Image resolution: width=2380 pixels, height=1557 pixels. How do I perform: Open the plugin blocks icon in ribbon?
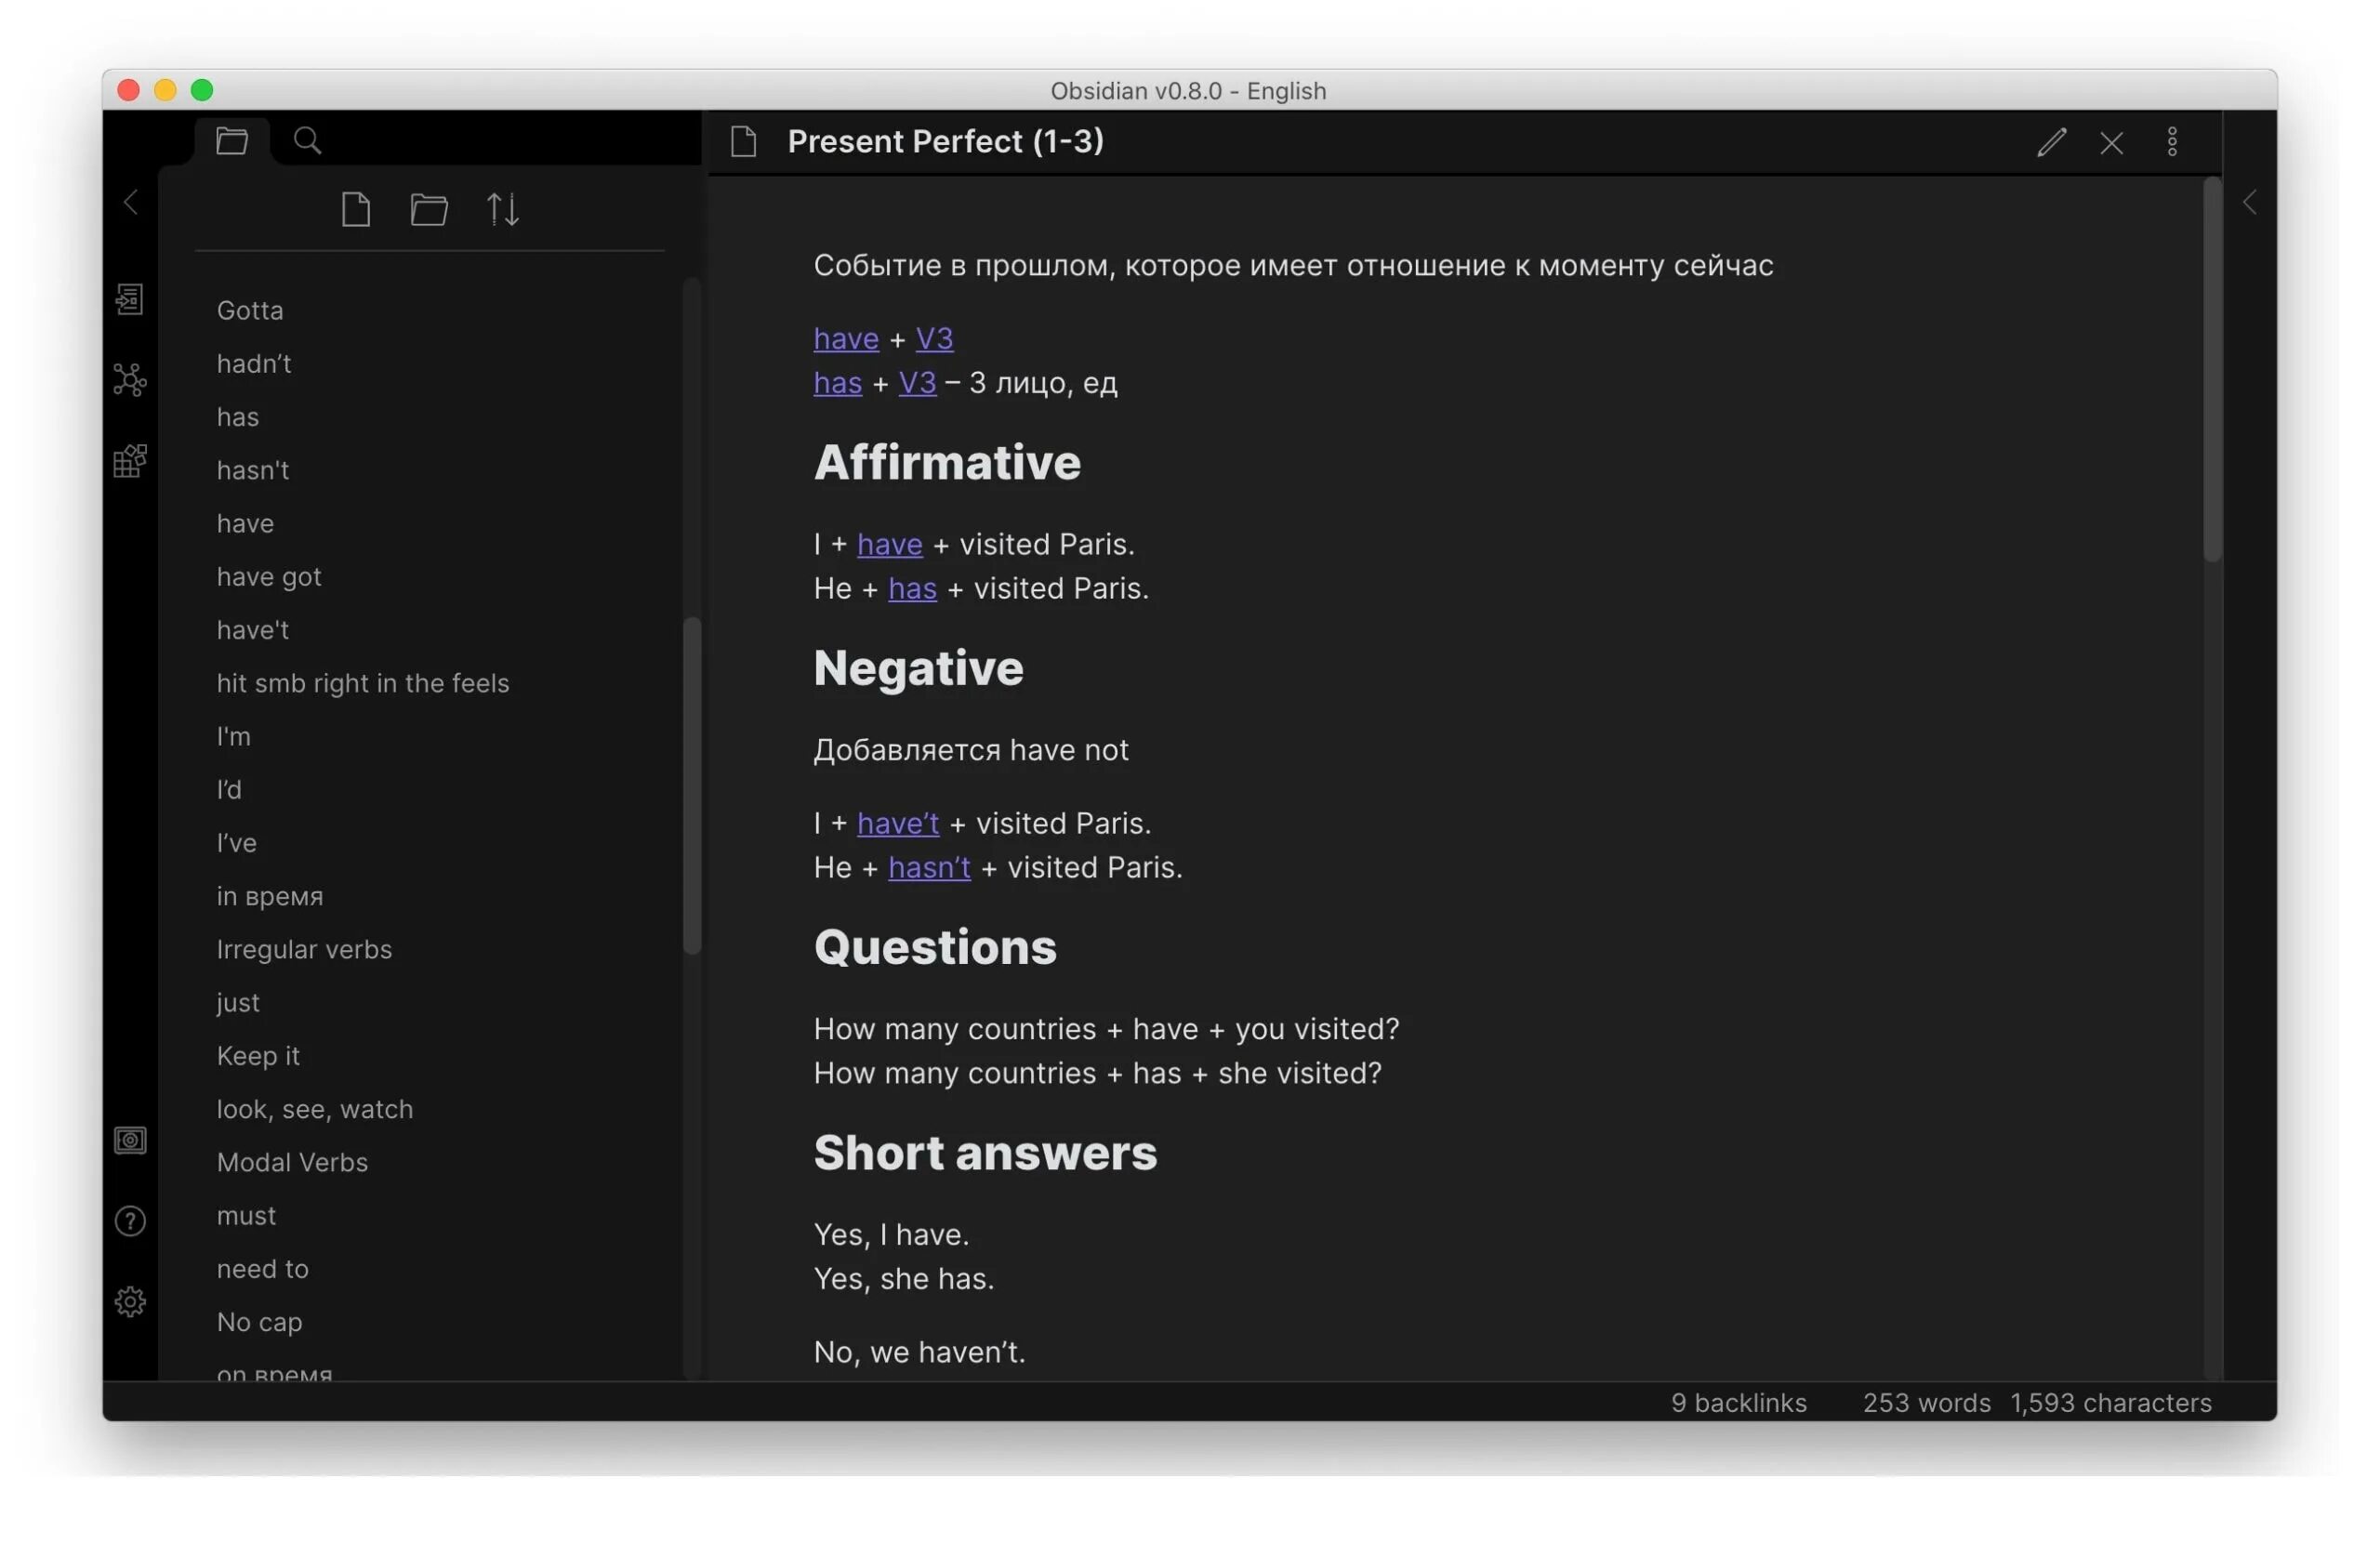[x=130, y=461]
